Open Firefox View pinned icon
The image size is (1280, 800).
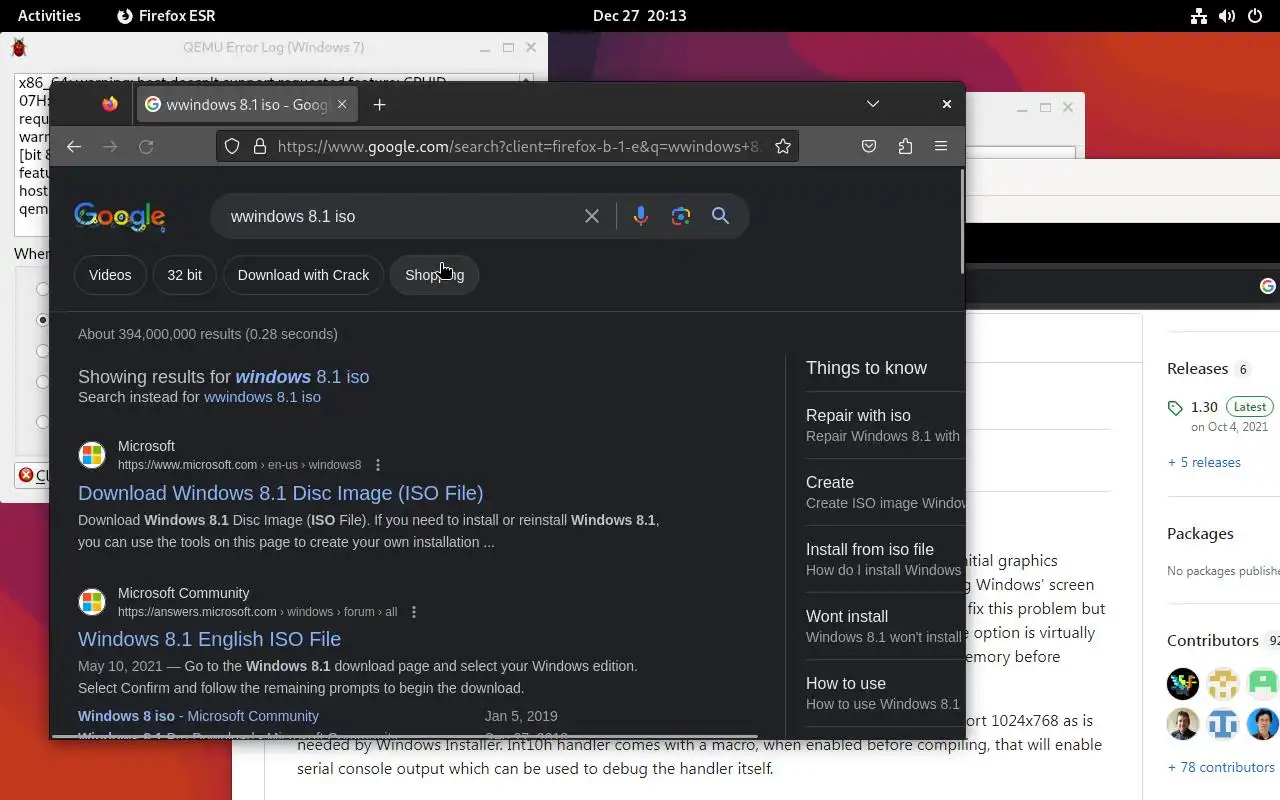(110, 104)
